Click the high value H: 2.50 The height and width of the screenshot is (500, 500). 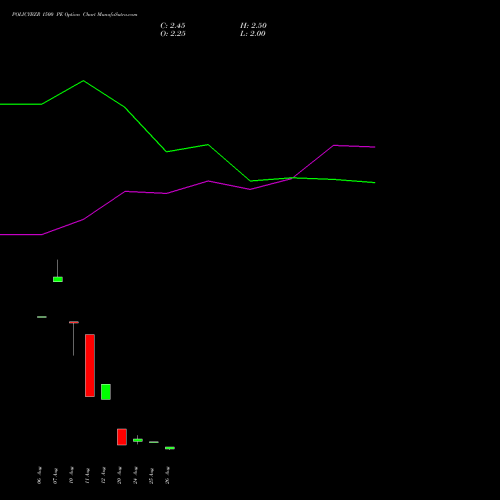tap(253, 26)
